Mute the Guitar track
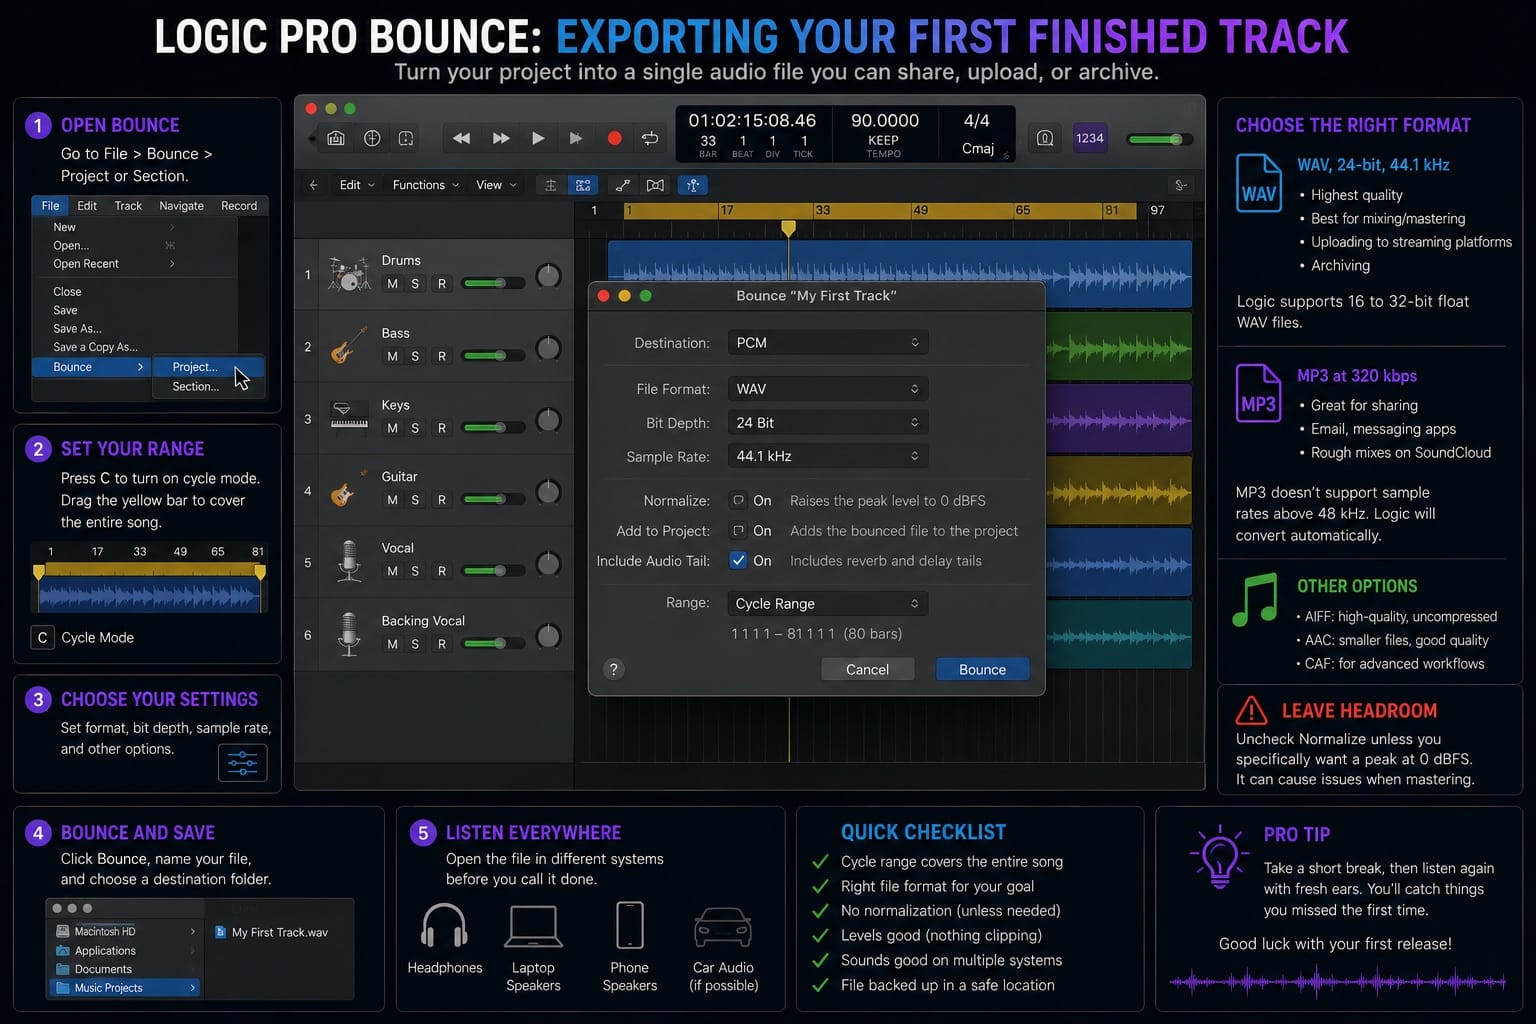Image resolution: width=1536 pixels, height=1024 pixels. (392, 500)
